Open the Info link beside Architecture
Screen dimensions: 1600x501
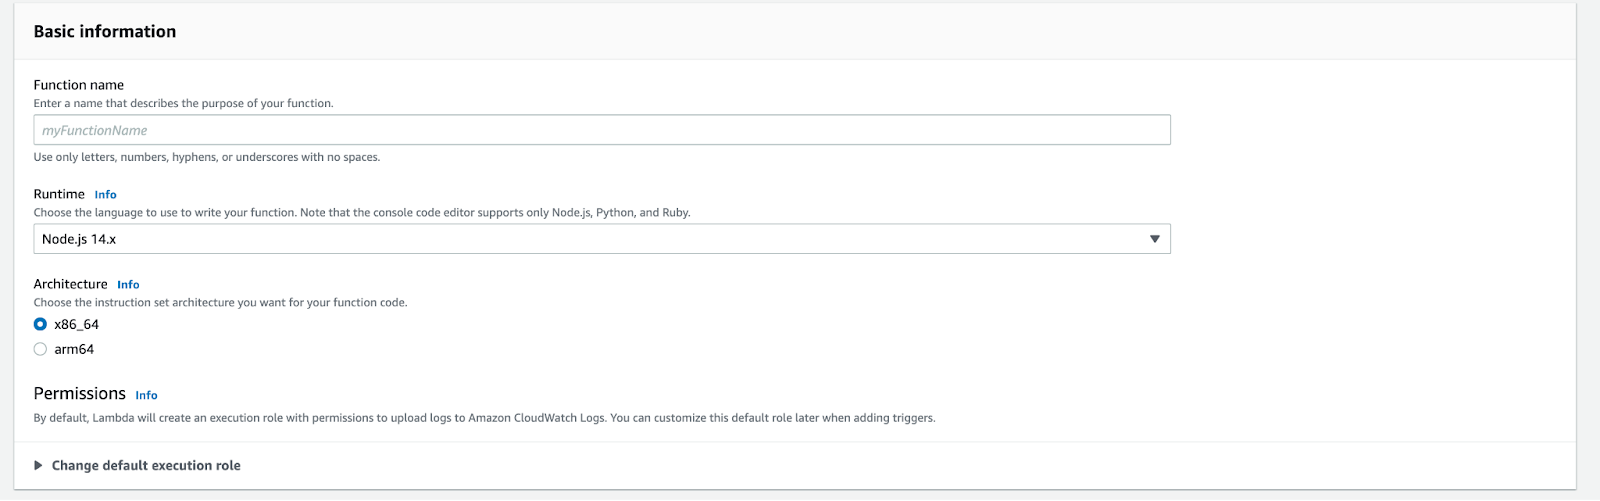click(128, 285)
